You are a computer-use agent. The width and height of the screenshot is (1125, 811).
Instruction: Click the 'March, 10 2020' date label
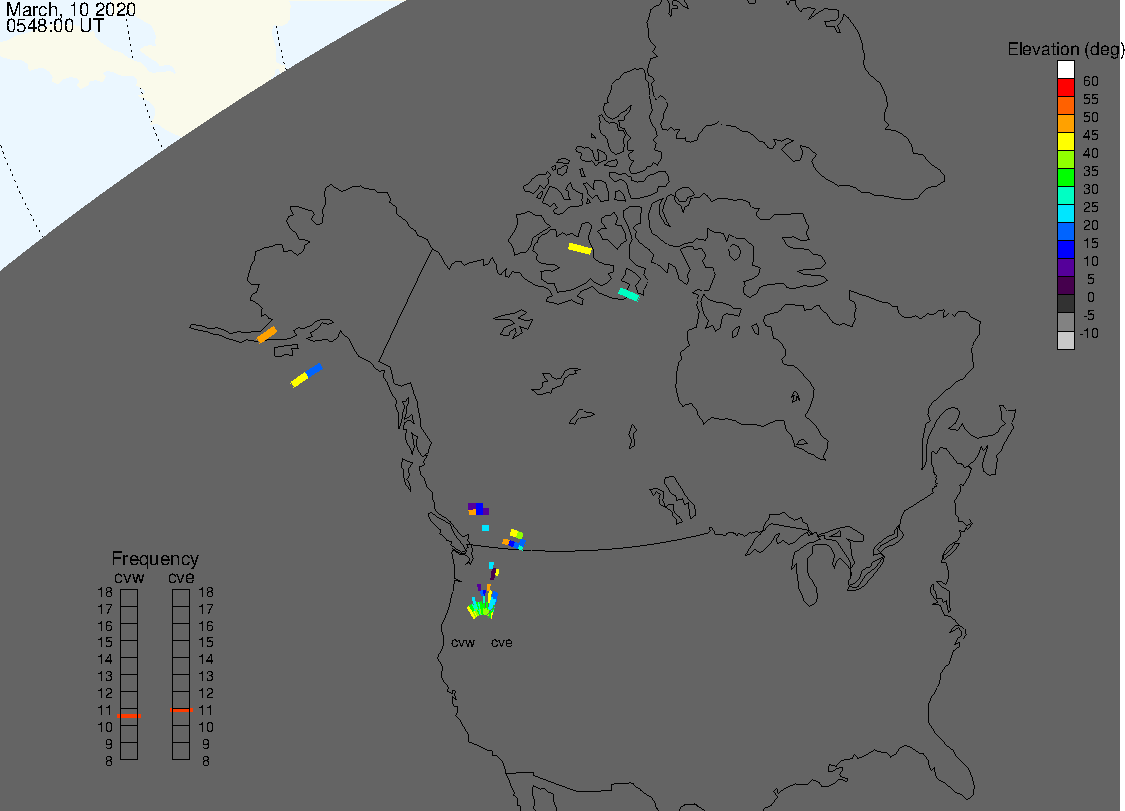tap(70, 9)
